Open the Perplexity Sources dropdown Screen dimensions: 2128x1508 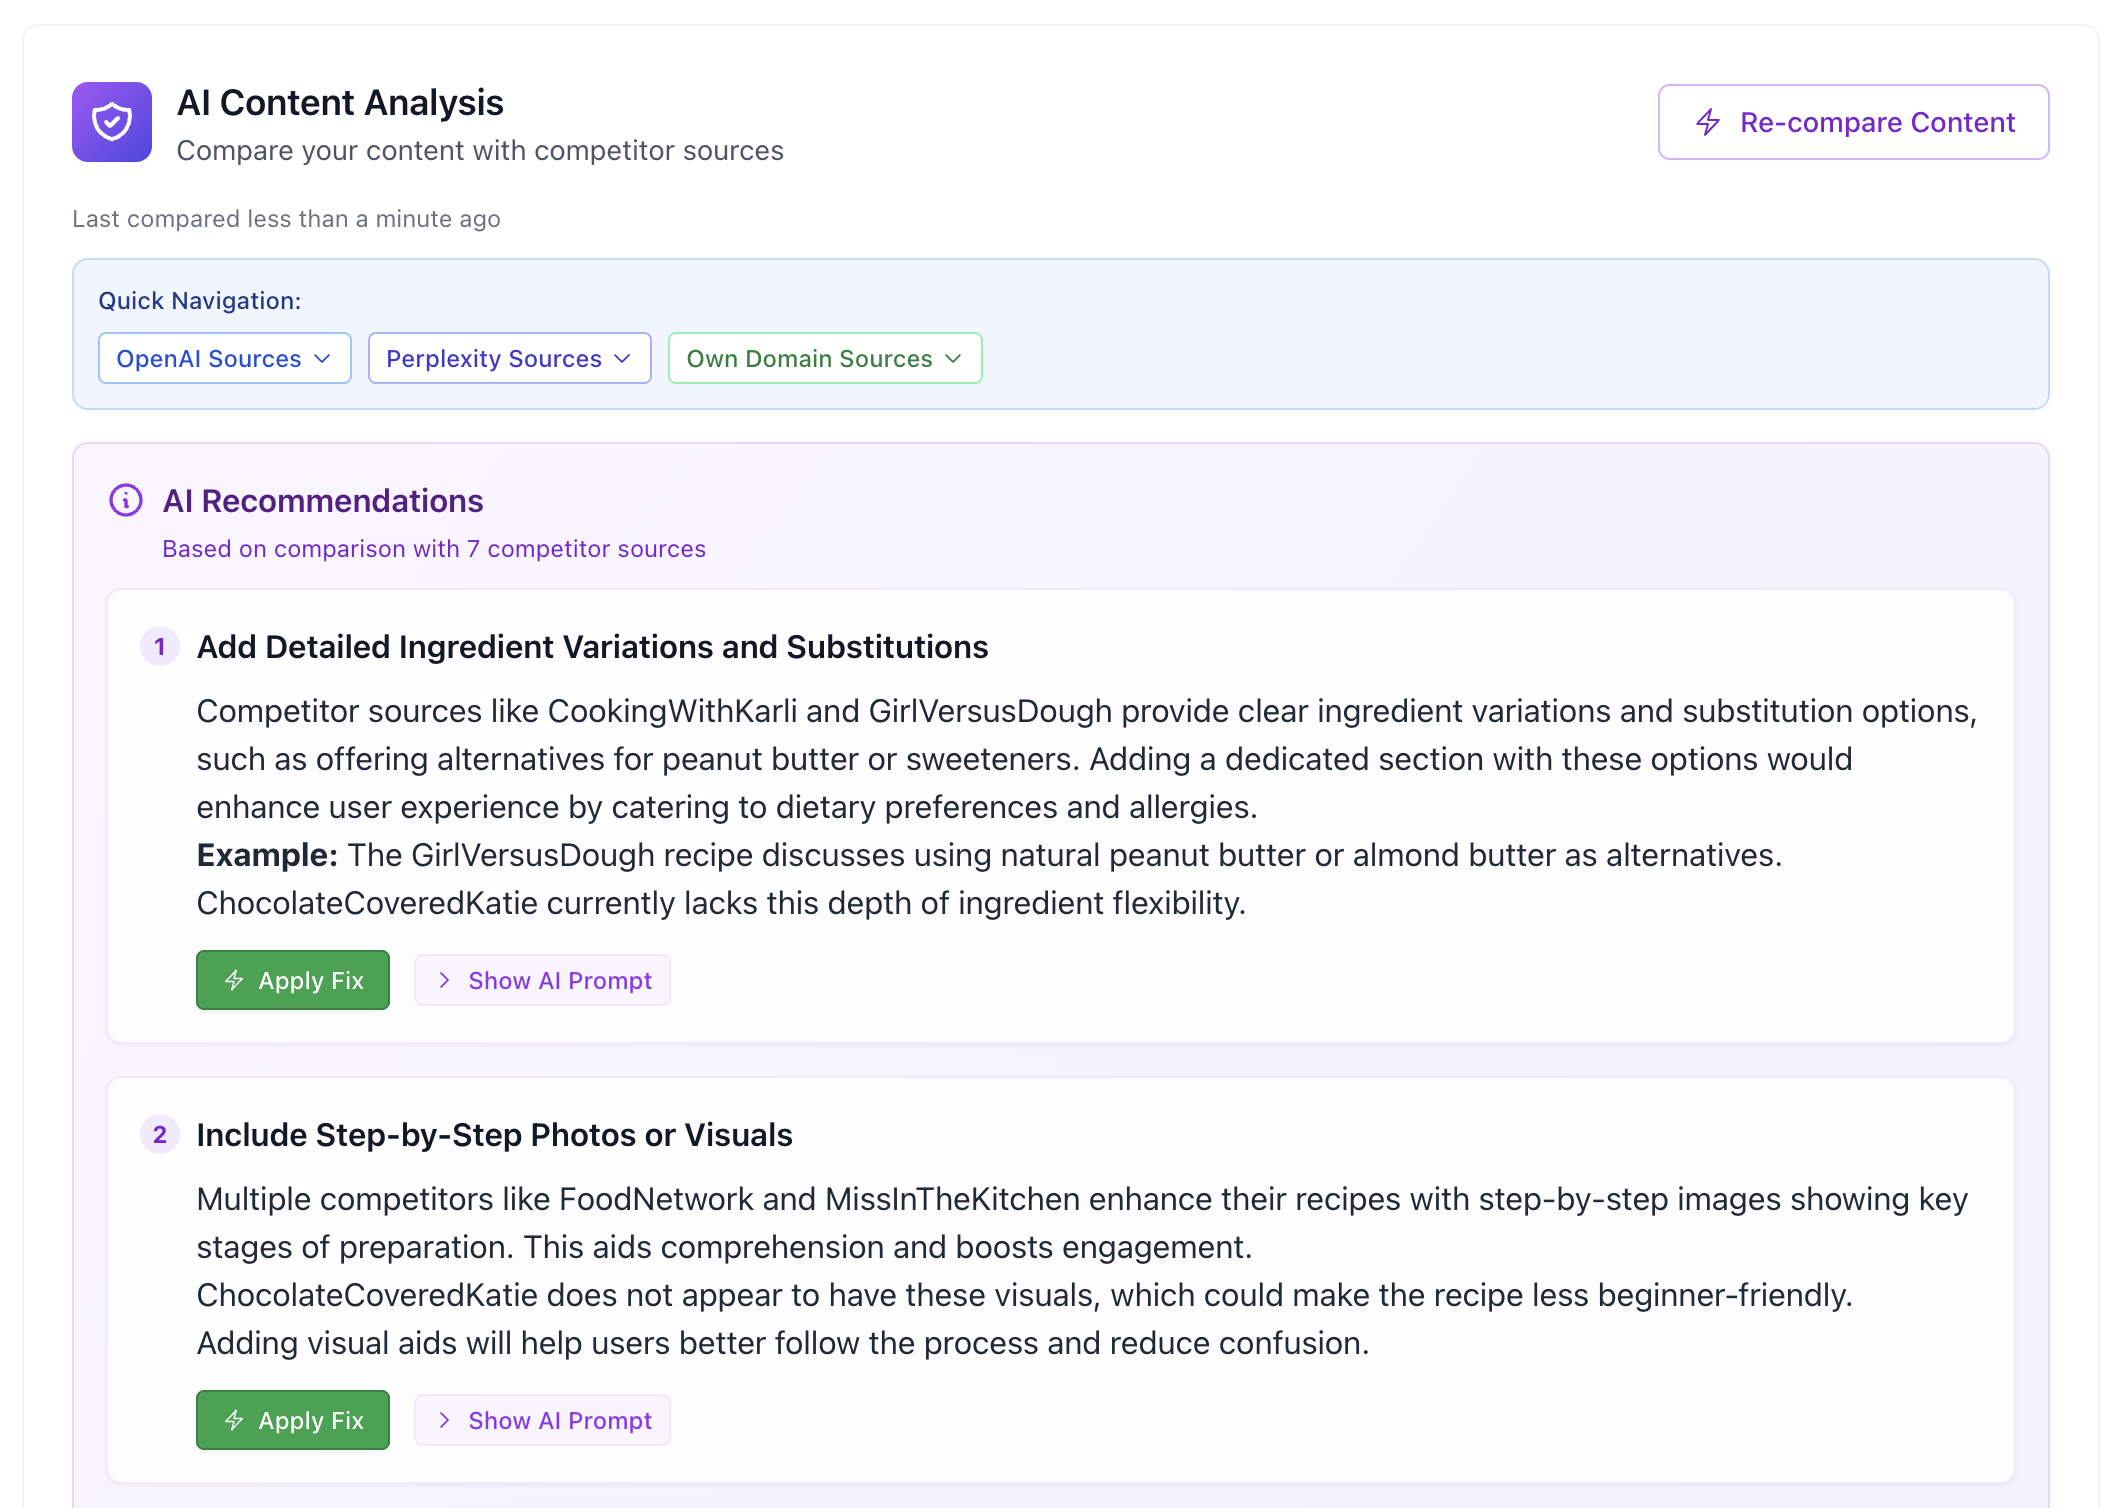(509, 359)
